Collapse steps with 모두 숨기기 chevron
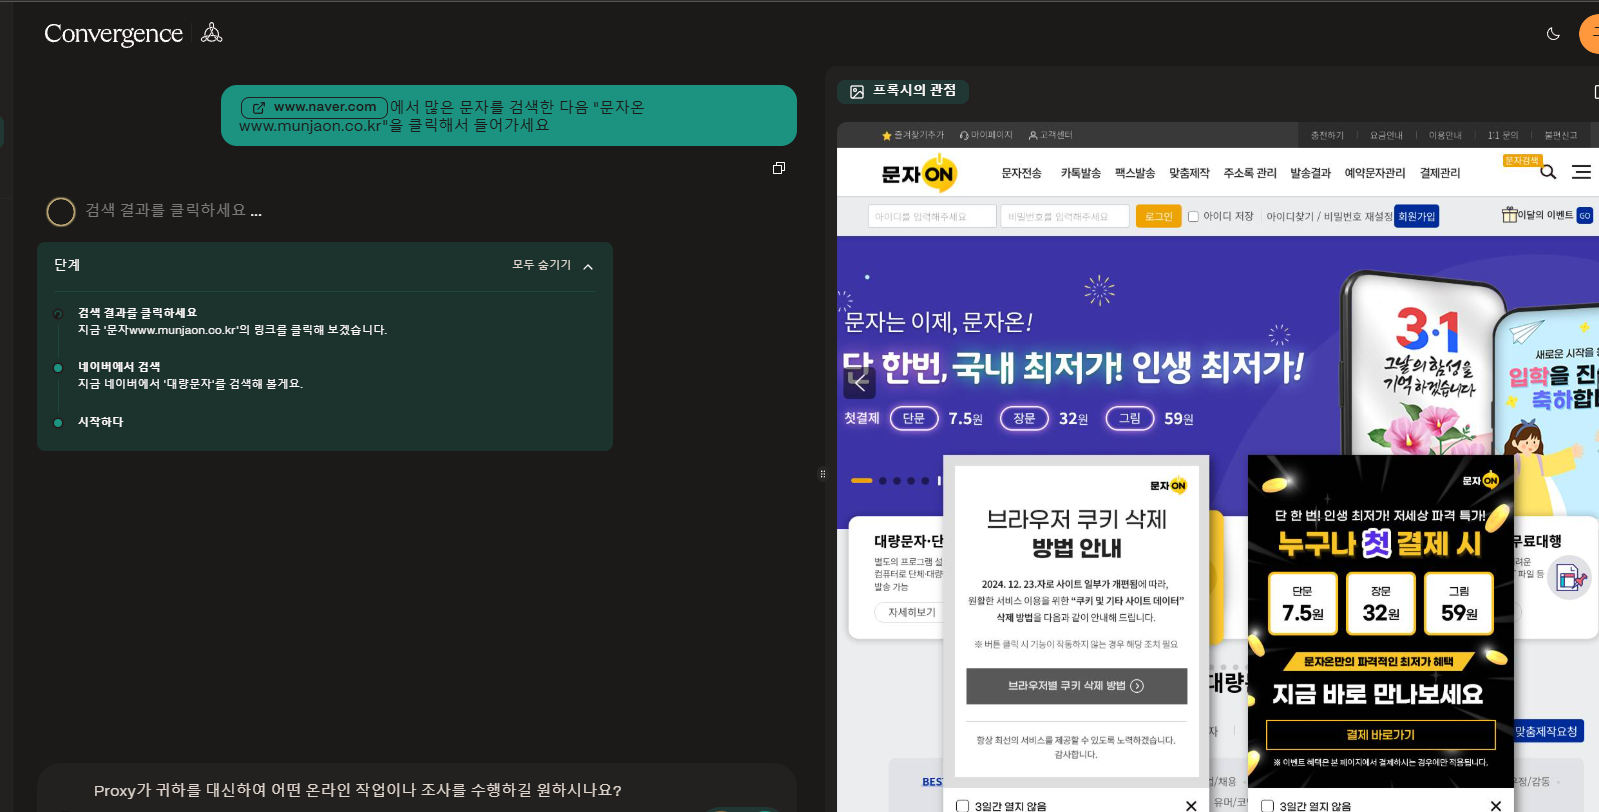 pos(588,266)
